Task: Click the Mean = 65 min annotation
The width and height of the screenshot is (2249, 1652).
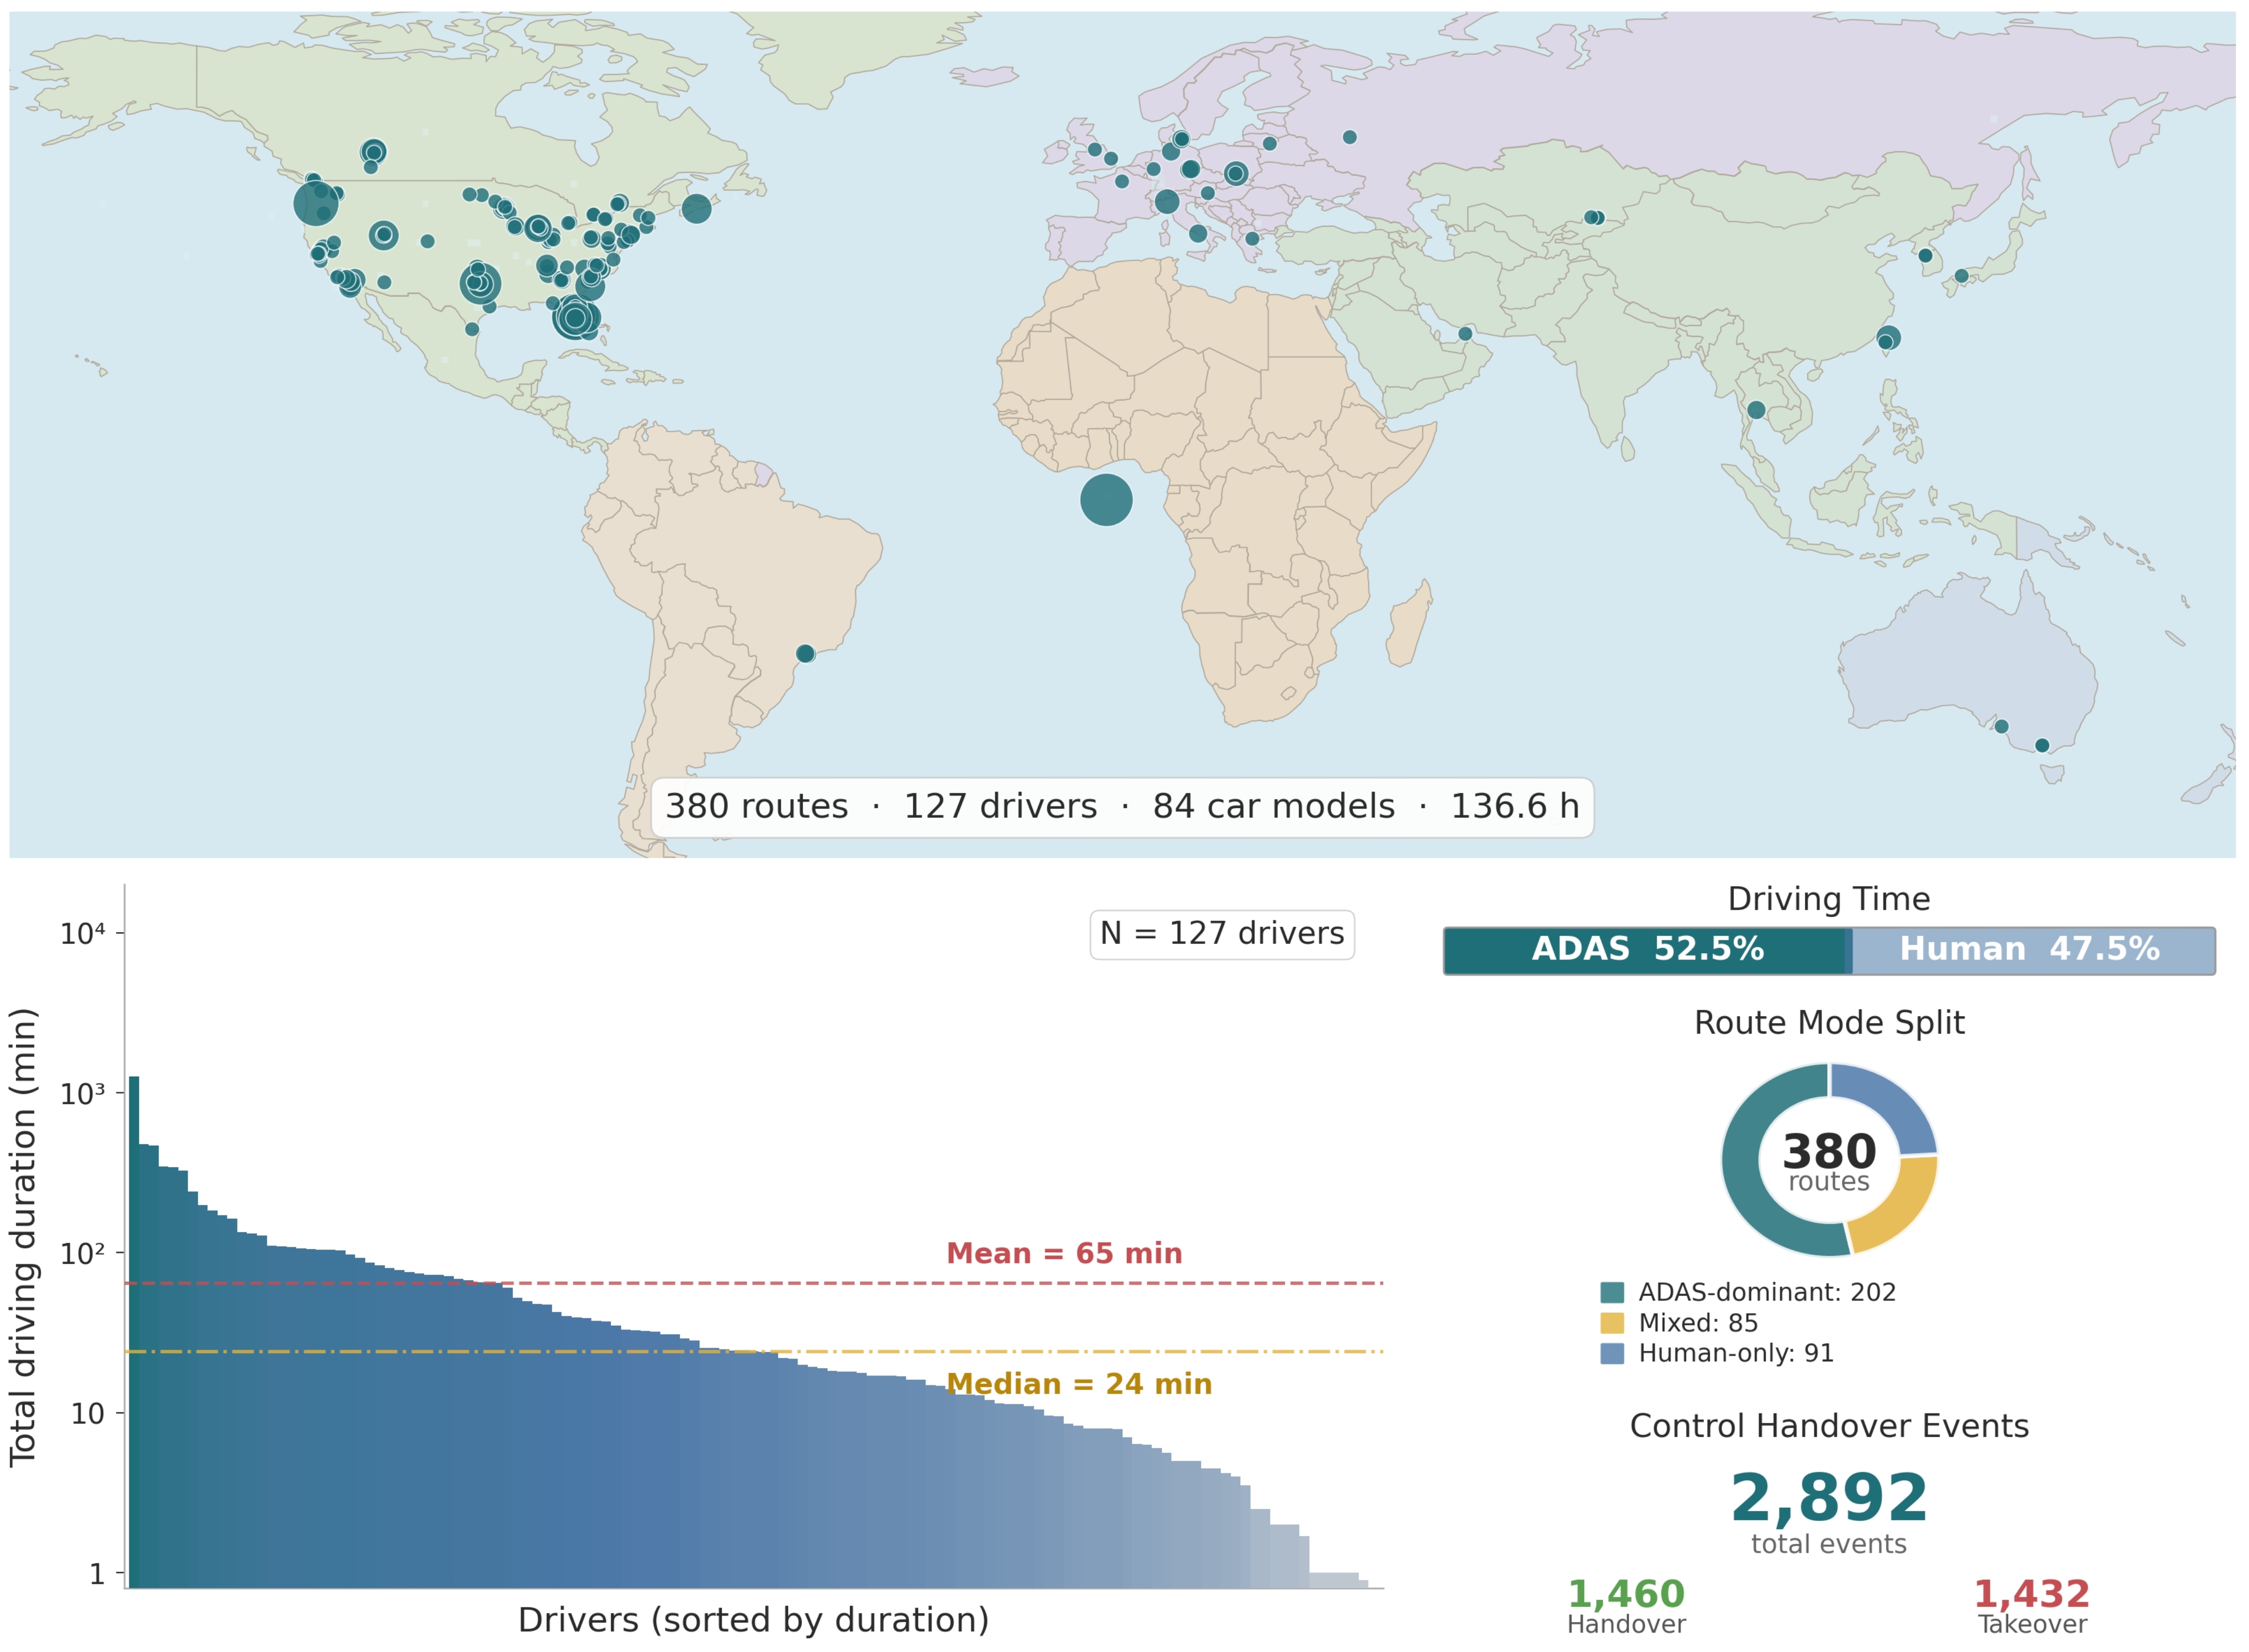Action: pyautogui.click(x=1064, y=1254)
